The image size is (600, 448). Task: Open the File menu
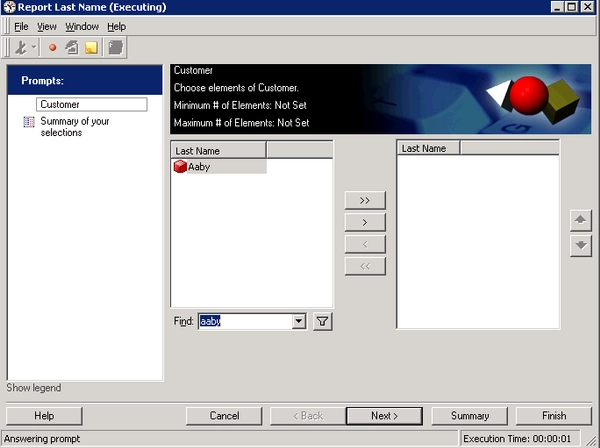point(21,27)
